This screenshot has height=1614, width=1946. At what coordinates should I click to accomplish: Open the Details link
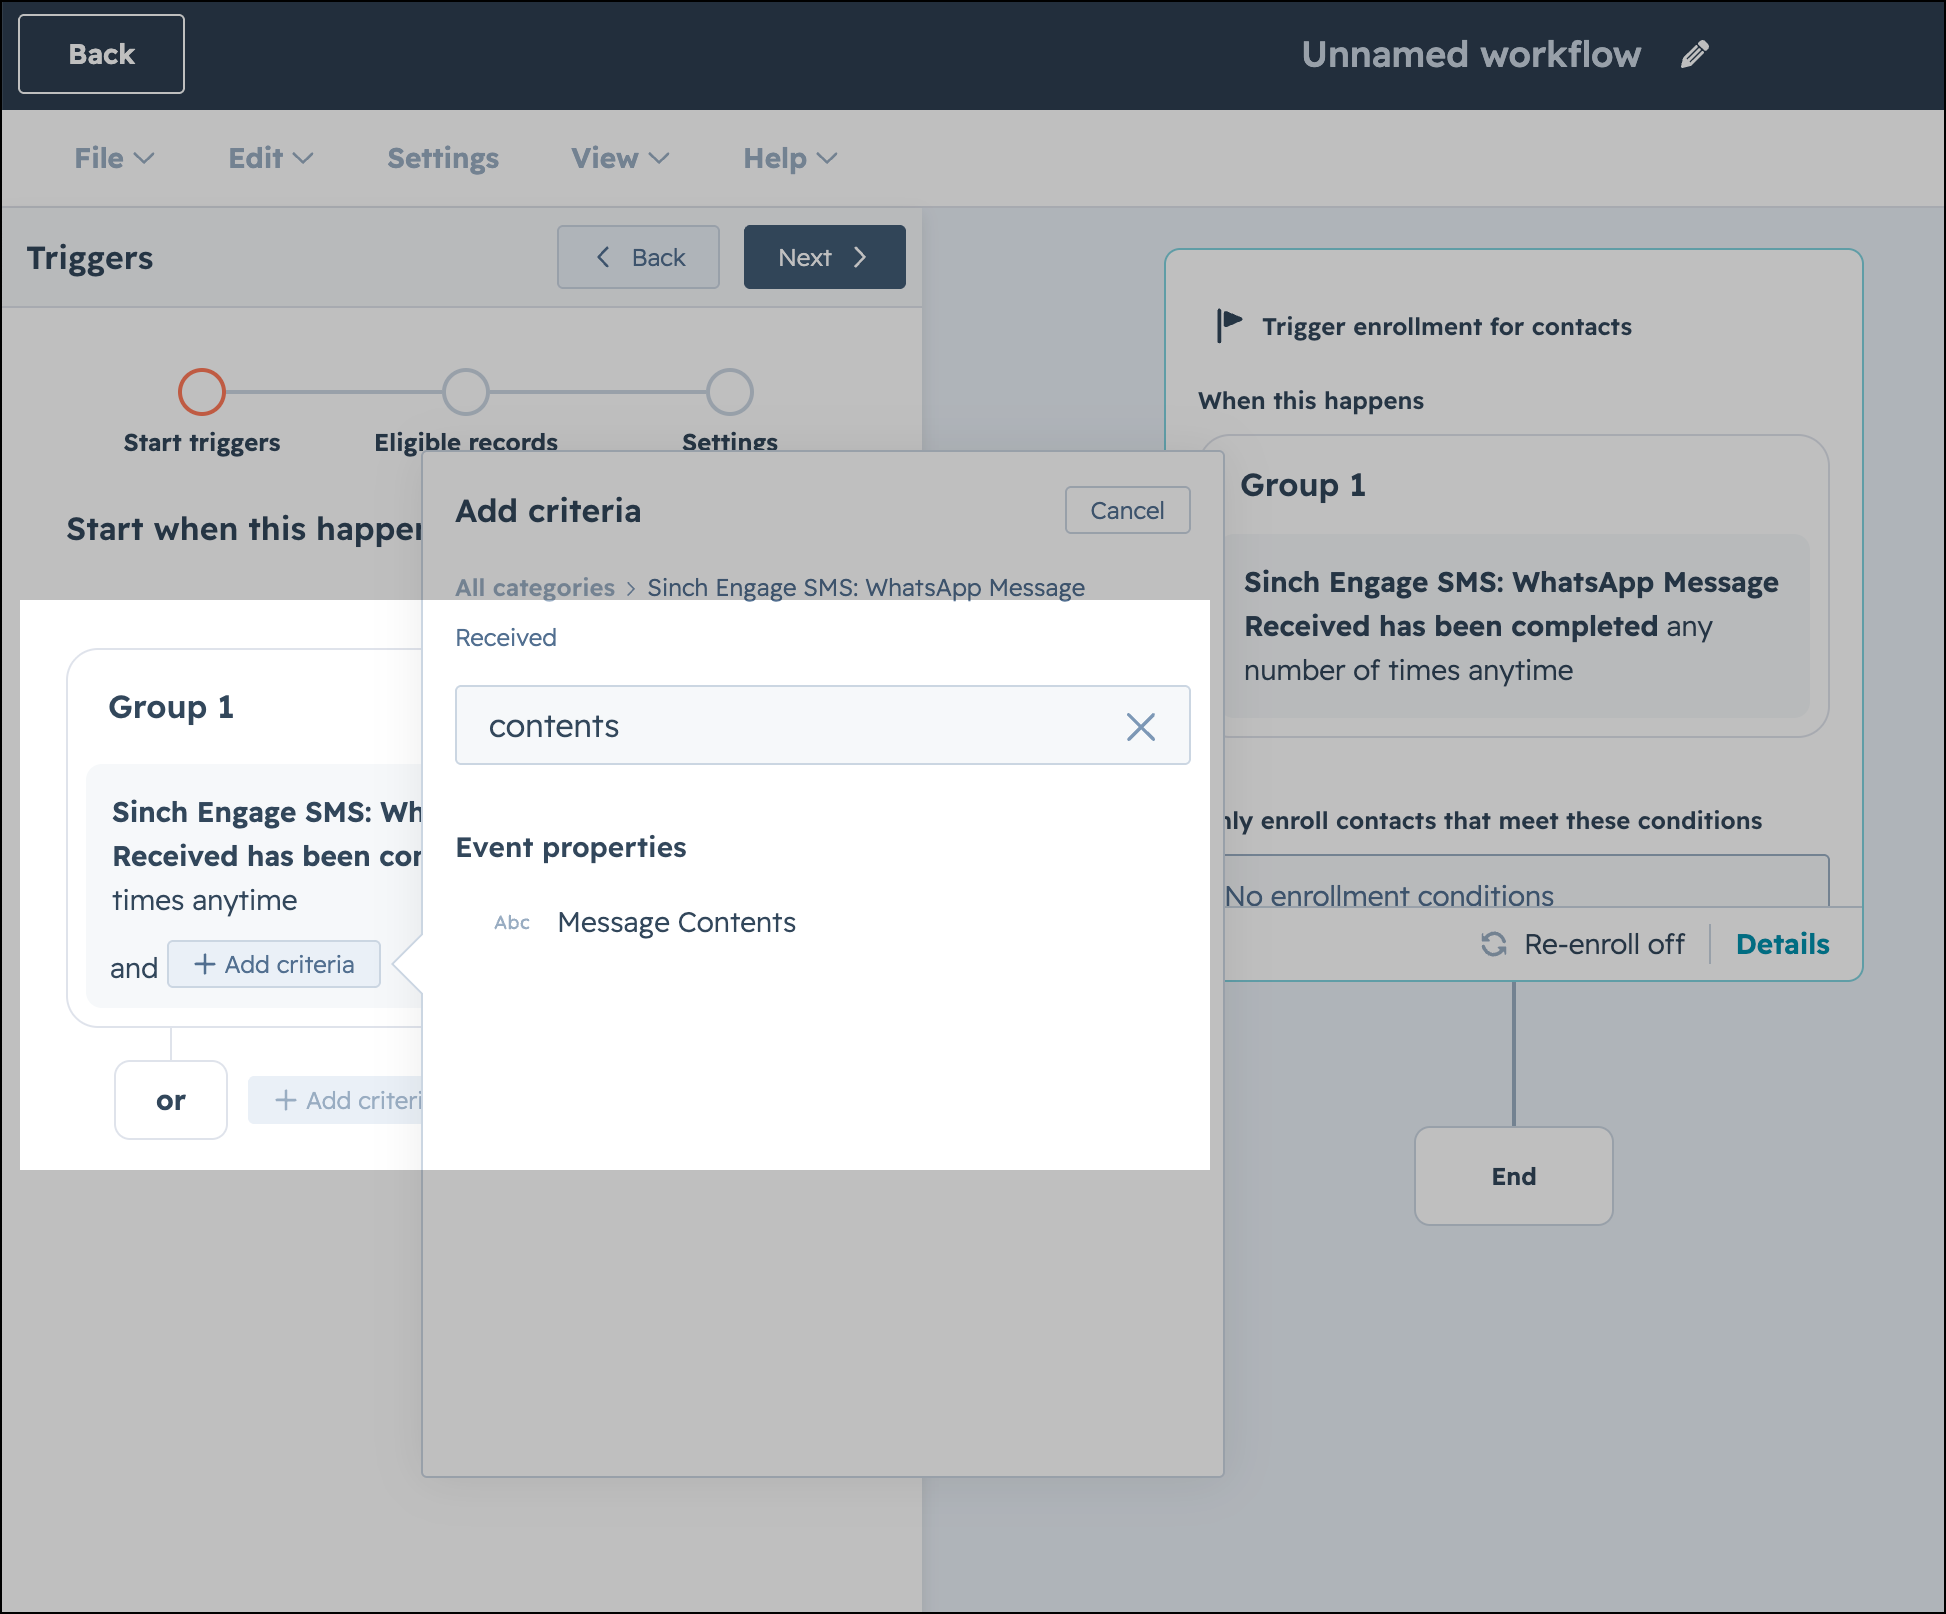[1782, 944]
